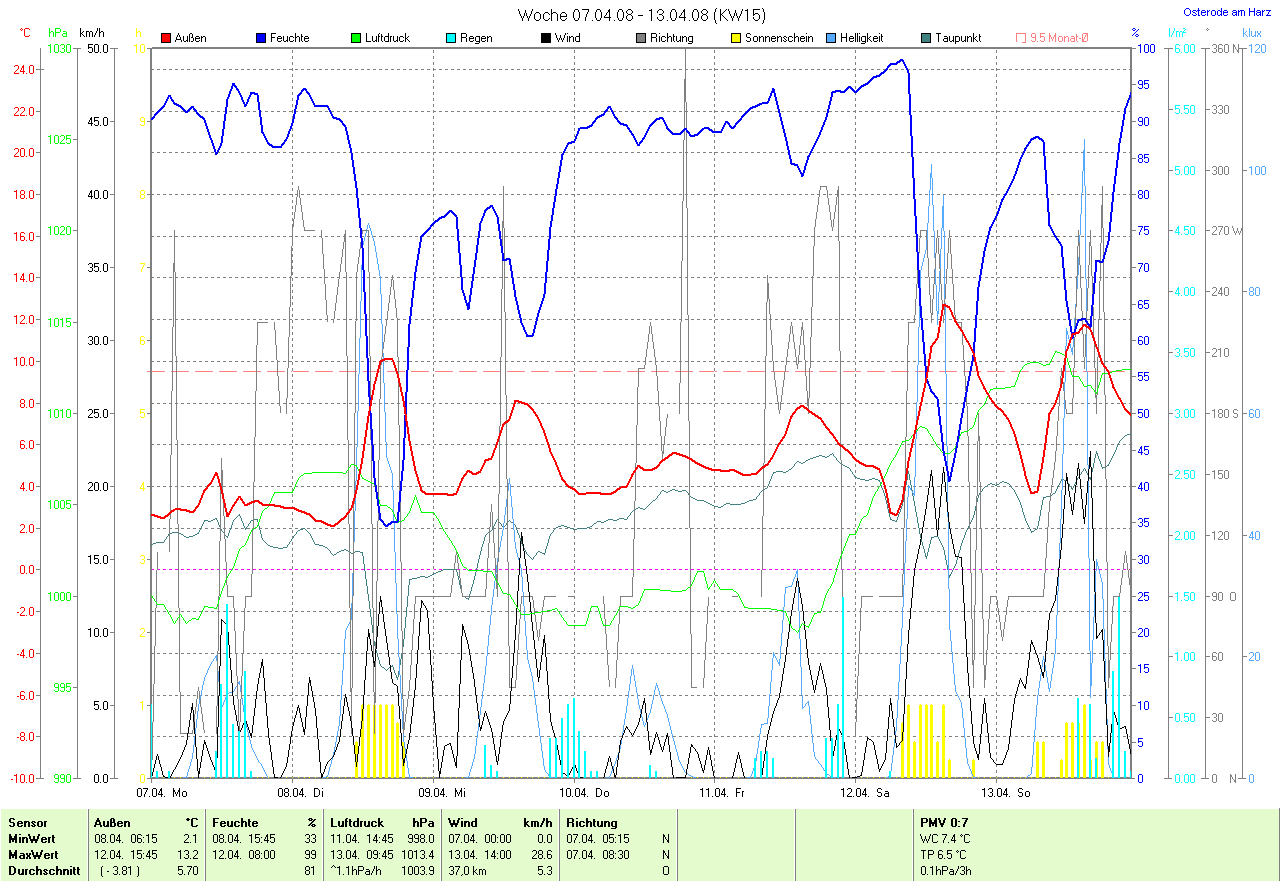
Task: Click the Luftdruck hPa column header
Action: [382, 823]
